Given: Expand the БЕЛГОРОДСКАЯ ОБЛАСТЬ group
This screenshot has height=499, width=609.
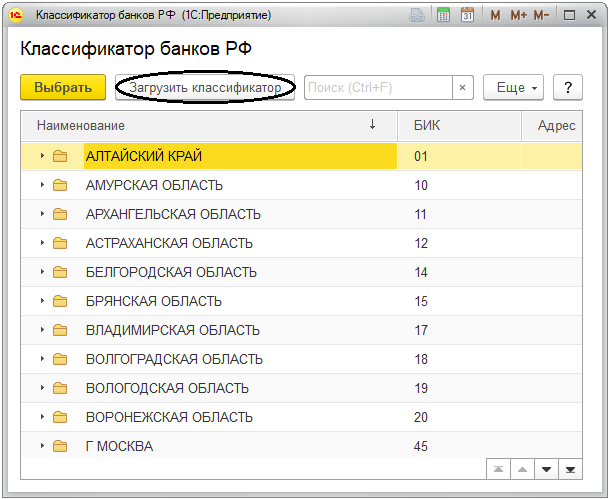Looking at the screenshot, I should pyautogui.click(x=42, y=272).
